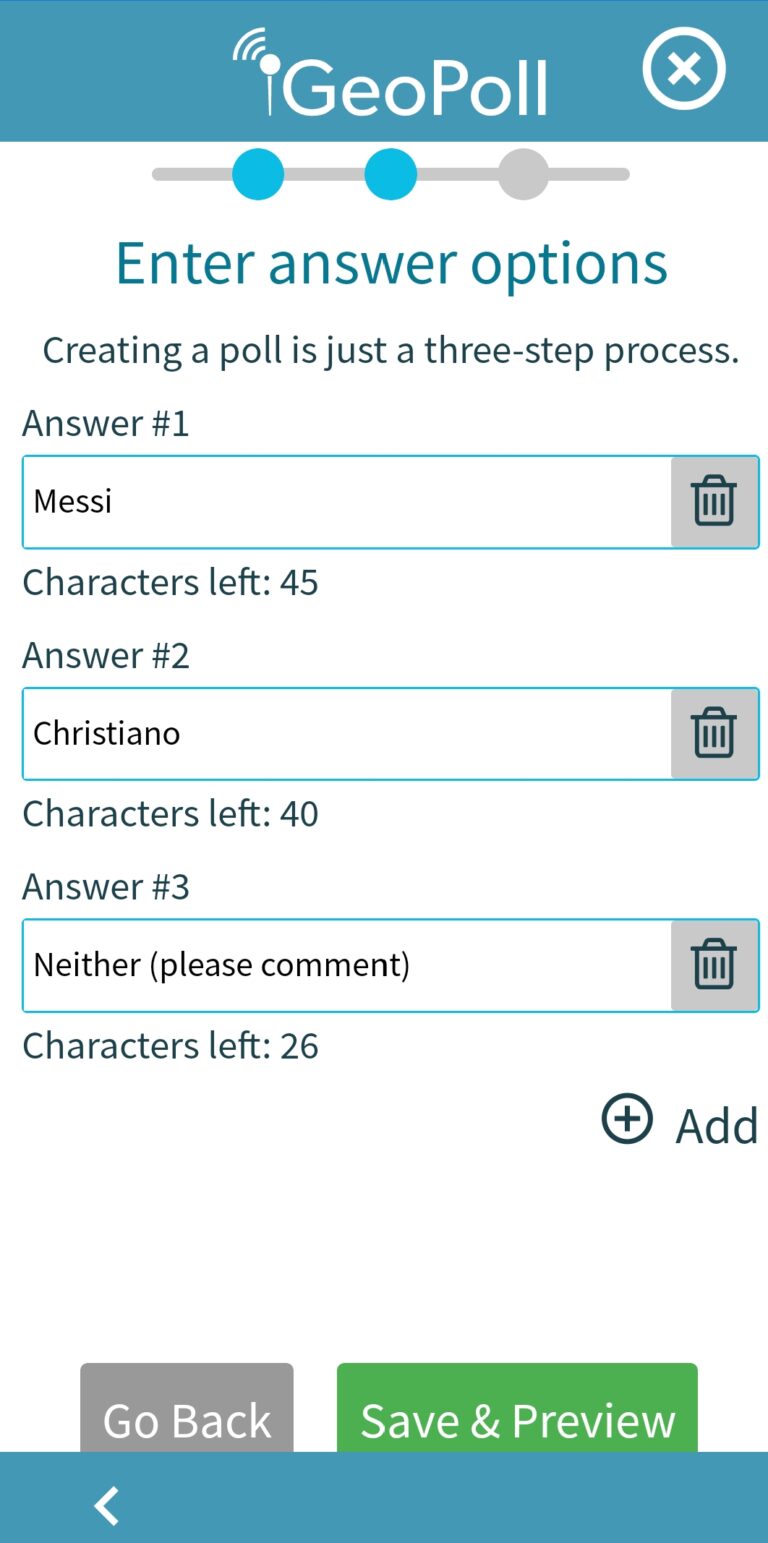768x1543 pixels.
Task: Remove the Christiano answer using trash icon
Action: point(714,734)
